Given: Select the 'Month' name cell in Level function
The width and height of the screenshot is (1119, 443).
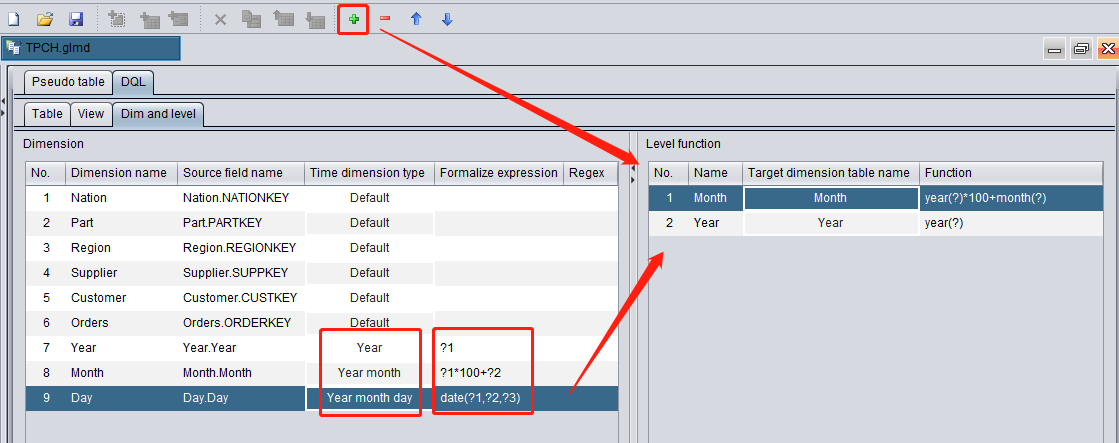Looking at the screenshot, I should pyautogui.click(x=715, y=198).
